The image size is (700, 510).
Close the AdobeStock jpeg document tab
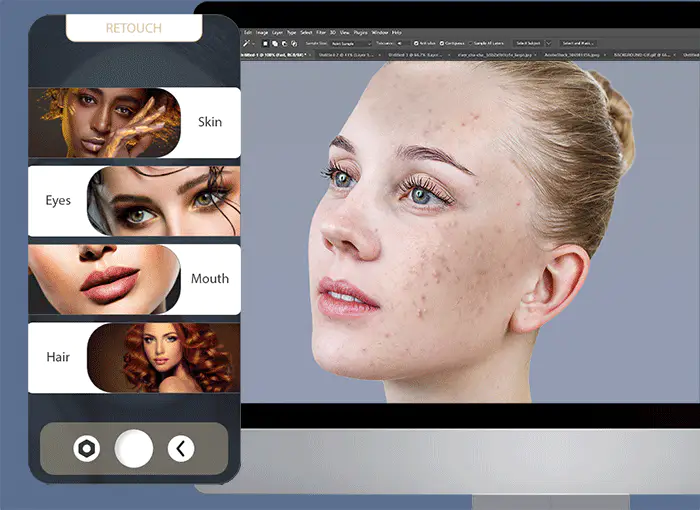[x=605, y=55]
